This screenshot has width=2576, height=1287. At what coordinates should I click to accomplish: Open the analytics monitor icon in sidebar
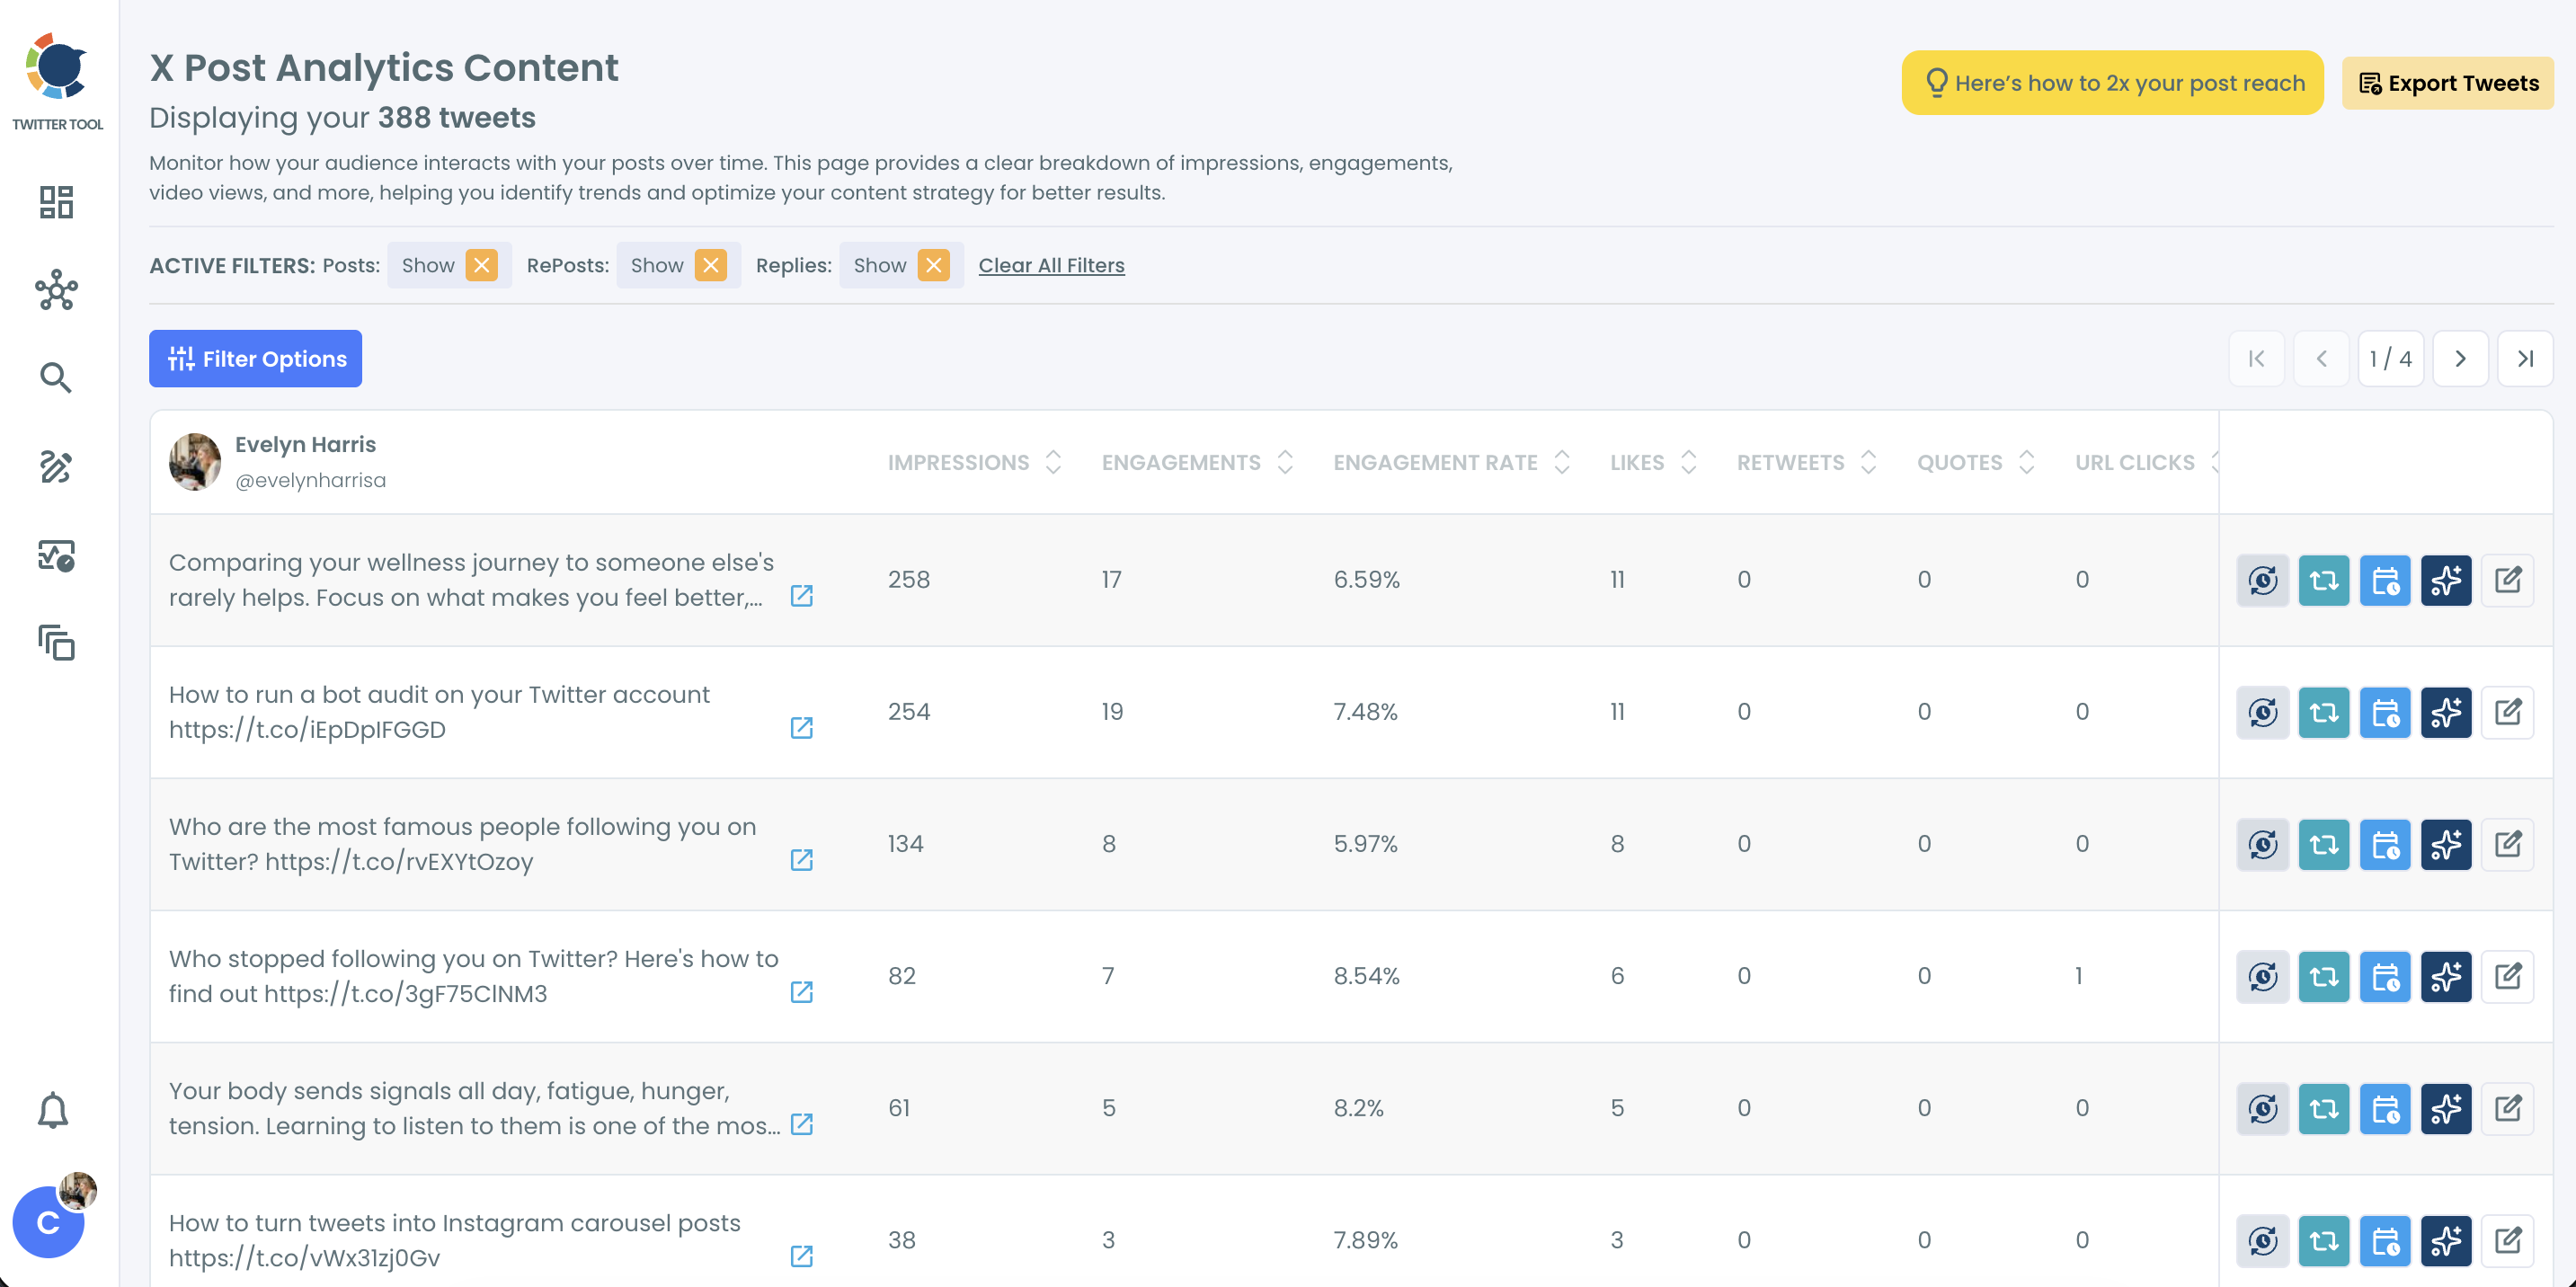pyautogui.click(x=56, y=555)
